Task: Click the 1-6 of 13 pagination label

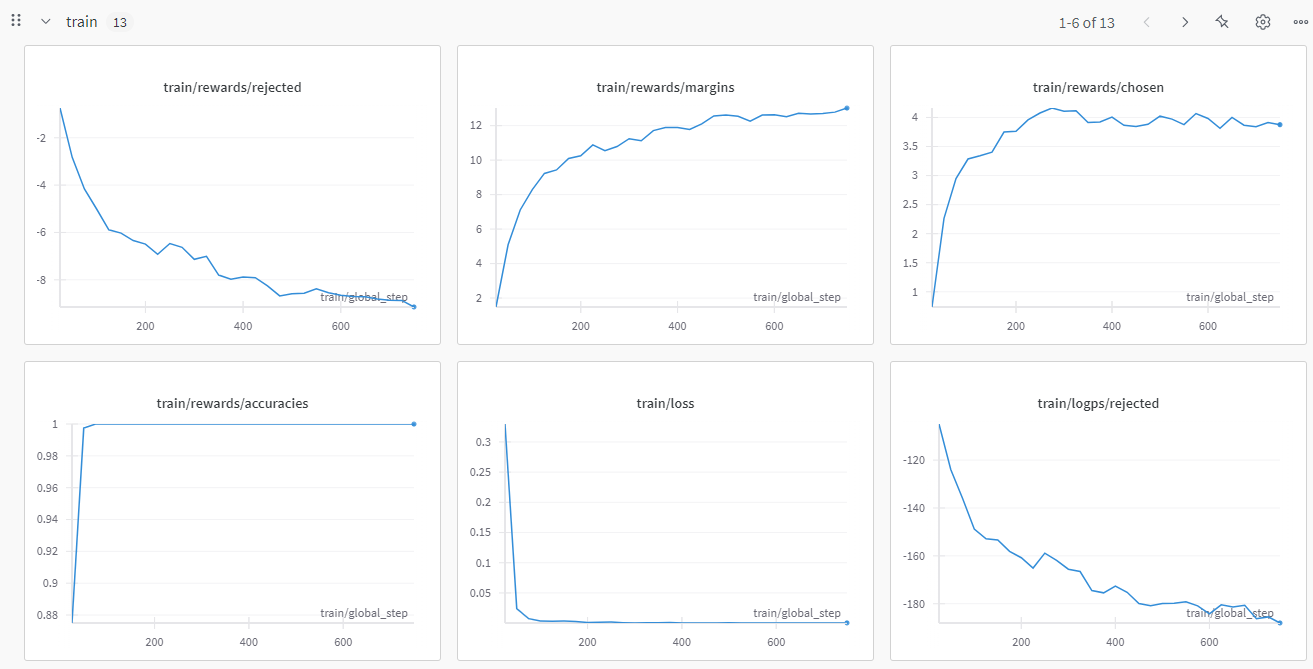Action: tap(1086, 22)
